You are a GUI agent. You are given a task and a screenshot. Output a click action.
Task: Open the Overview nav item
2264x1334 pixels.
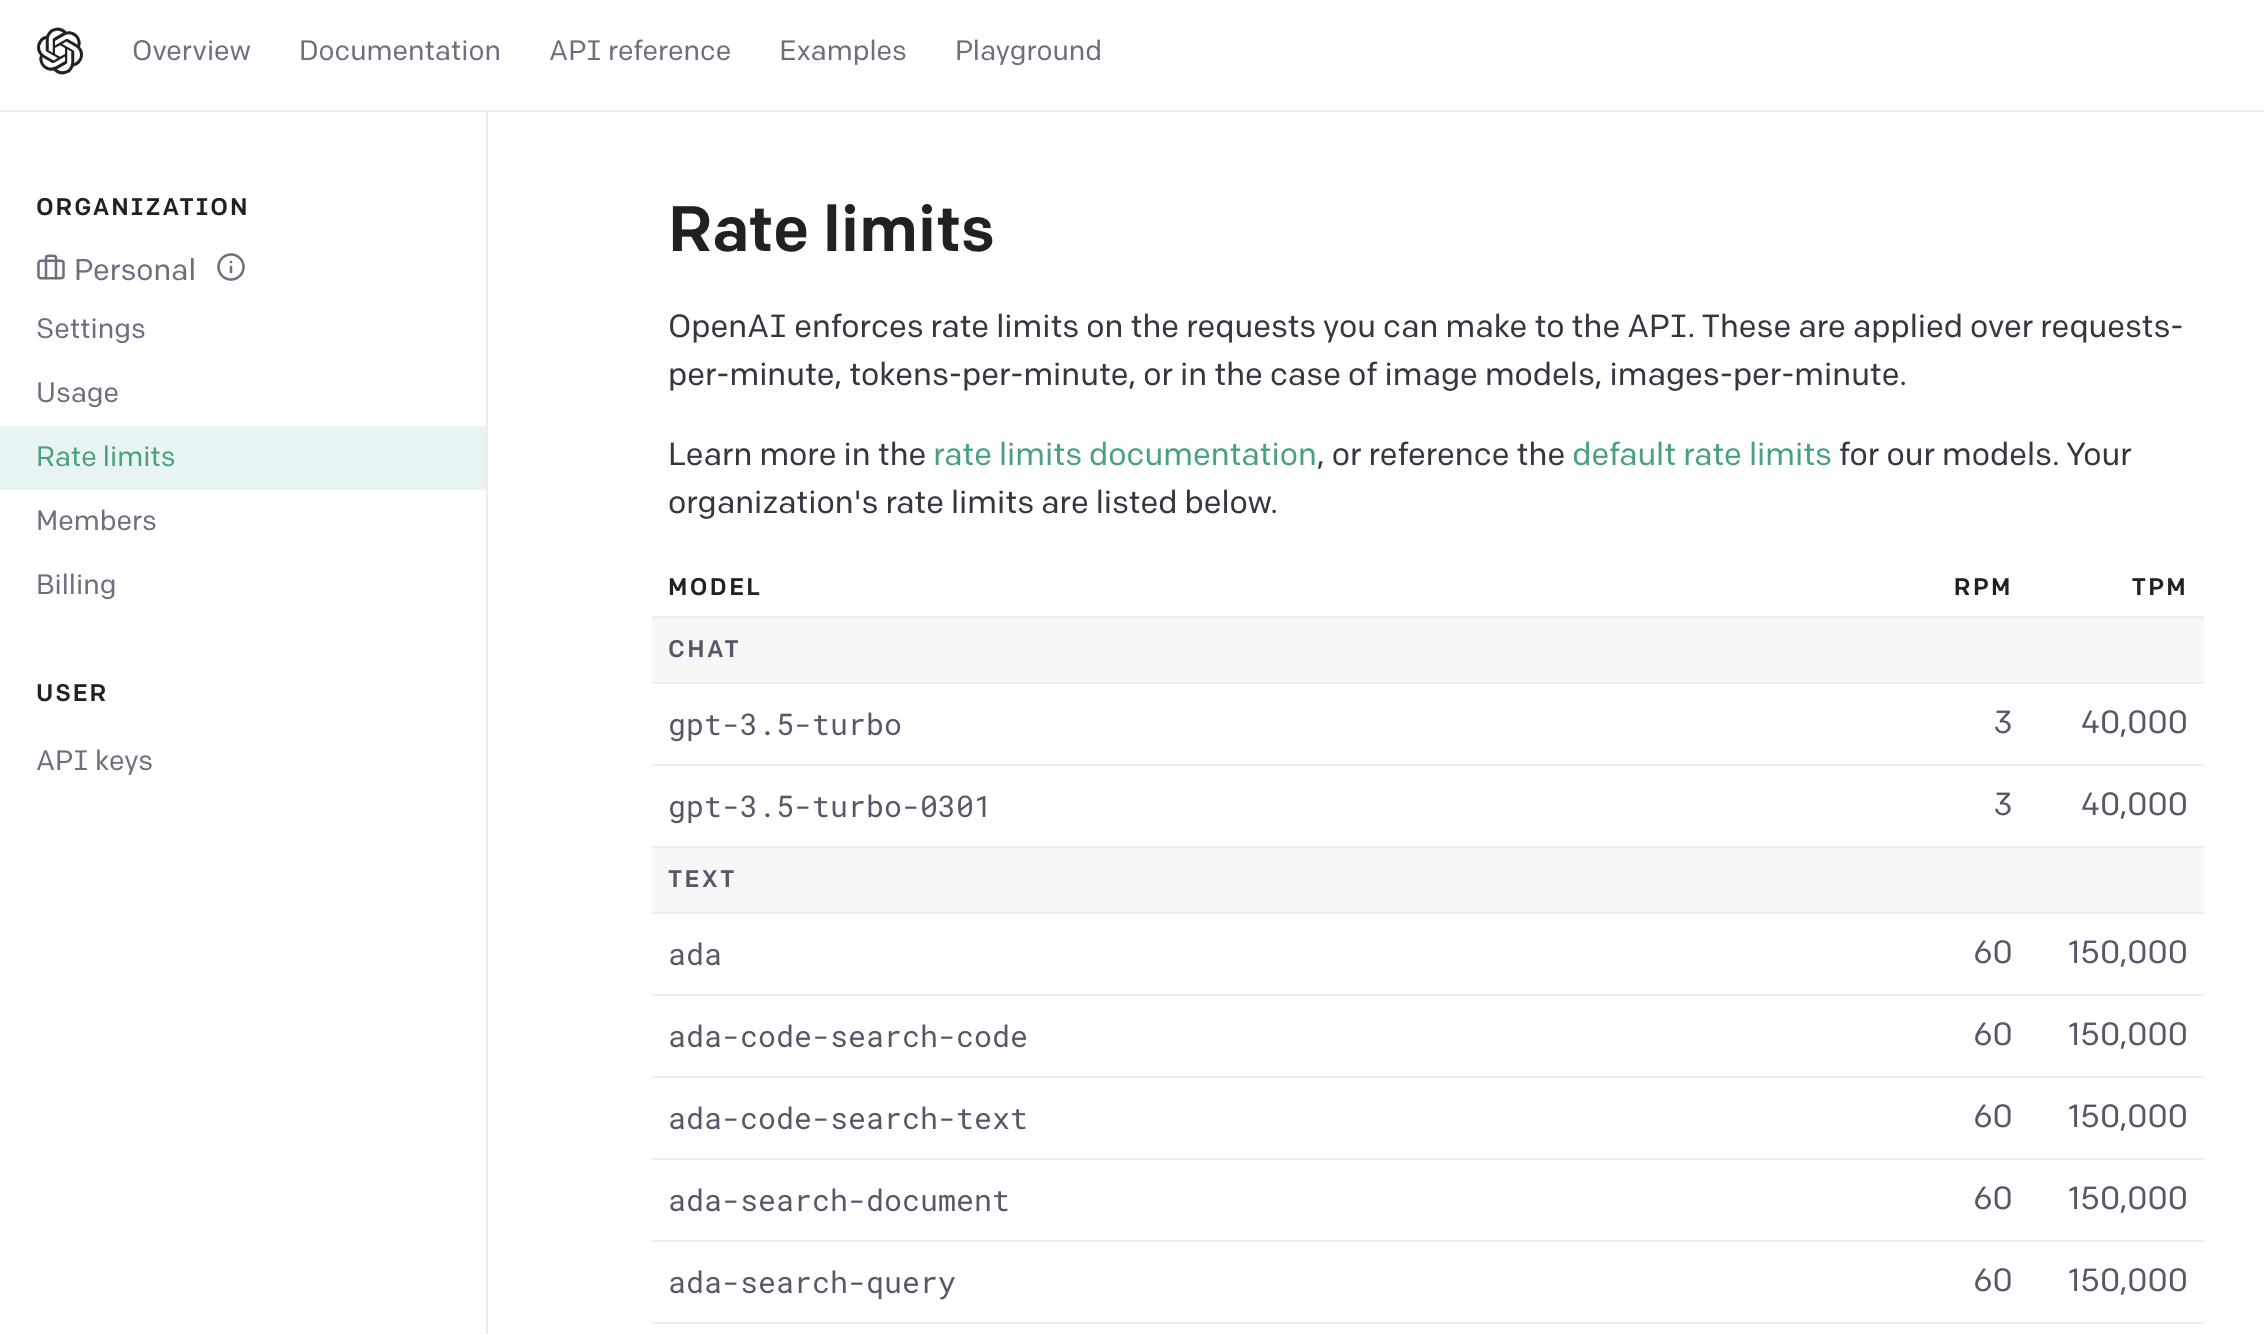(191, 51)
